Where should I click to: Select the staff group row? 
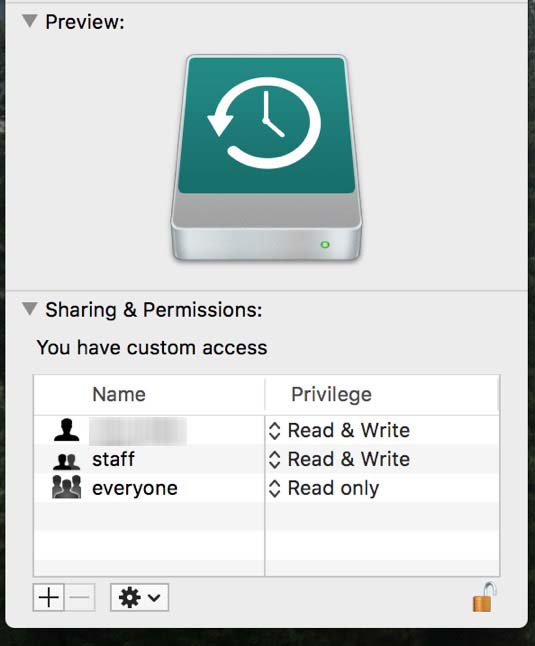[266, 459]
